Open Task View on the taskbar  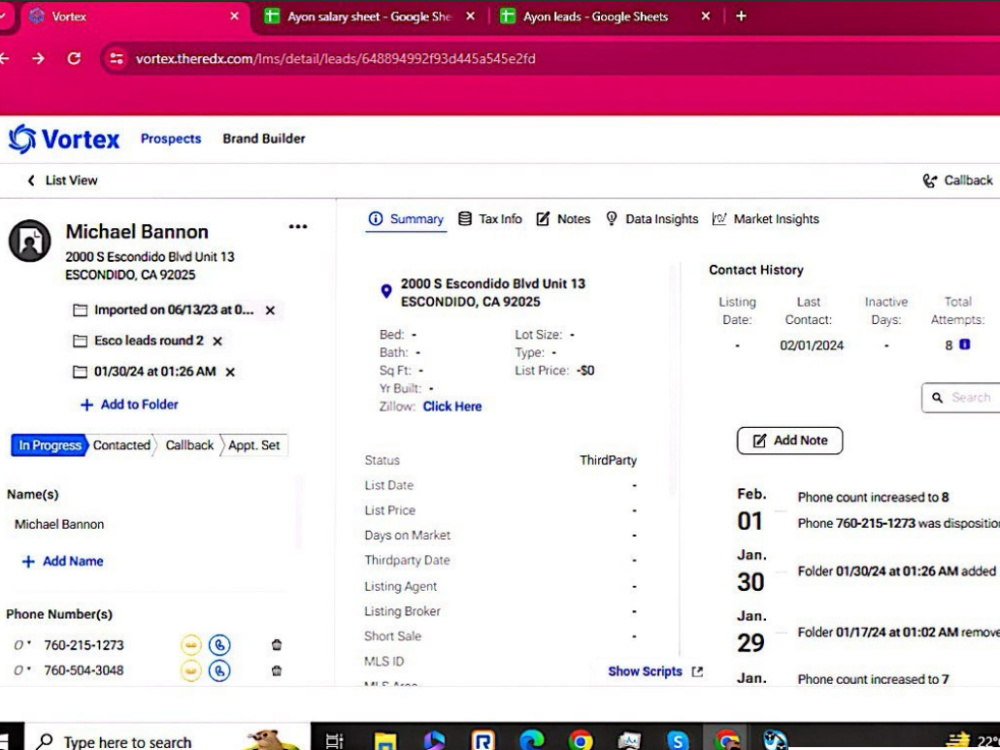pos(334,740)
